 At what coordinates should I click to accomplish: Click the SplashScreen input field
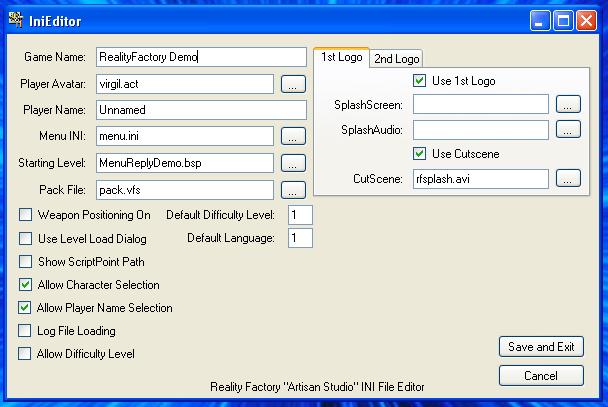pyautogui.click(x=481, y=104)
